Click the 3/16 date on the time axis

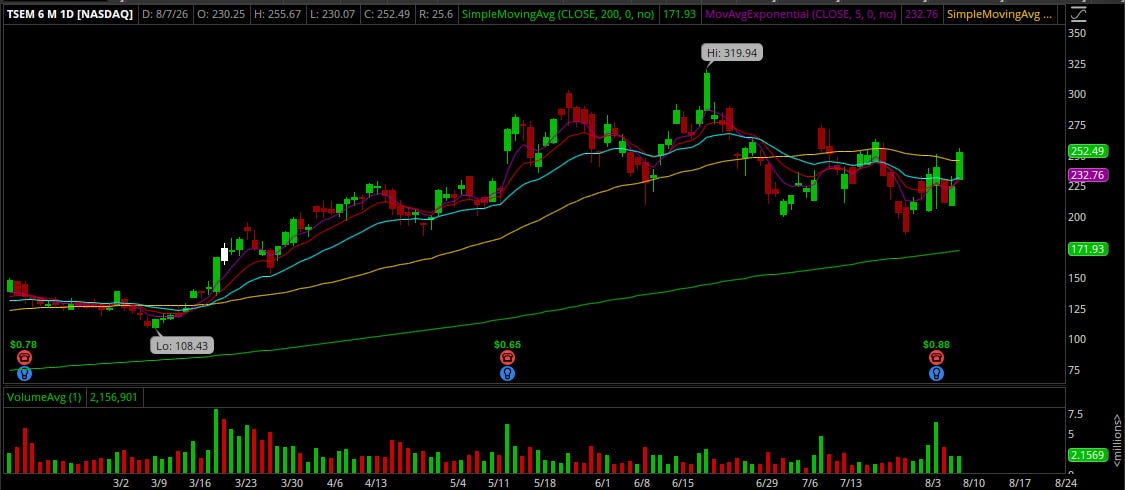click(201, 483)
